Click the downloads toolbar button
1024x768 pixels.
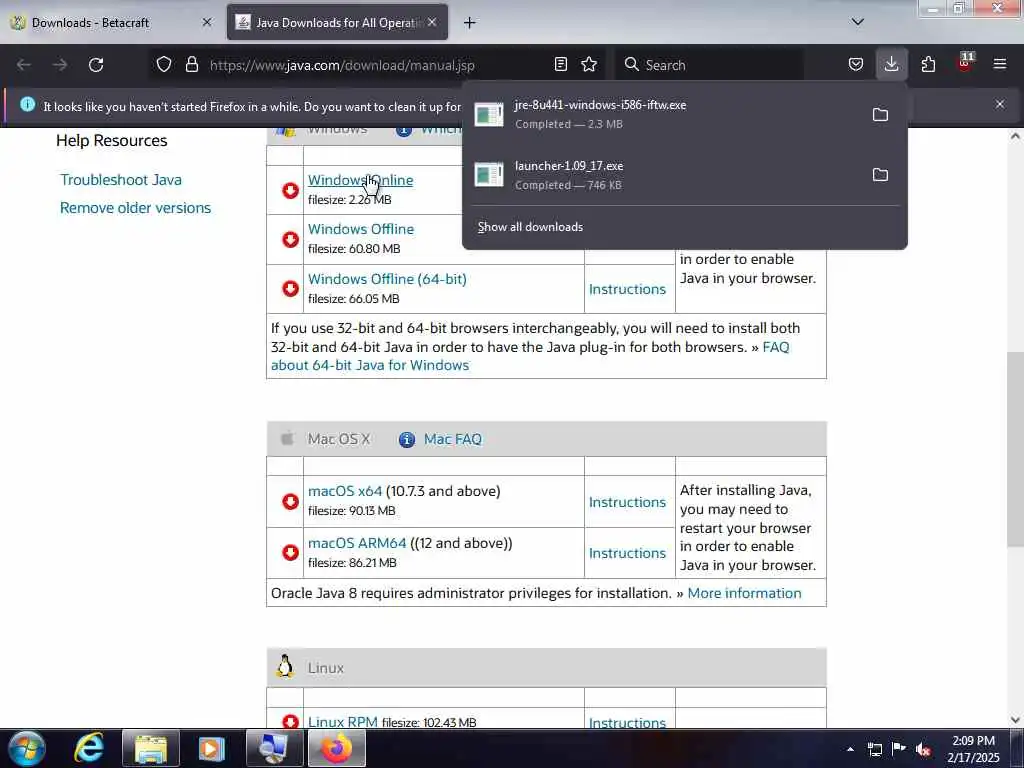point(891,65)
